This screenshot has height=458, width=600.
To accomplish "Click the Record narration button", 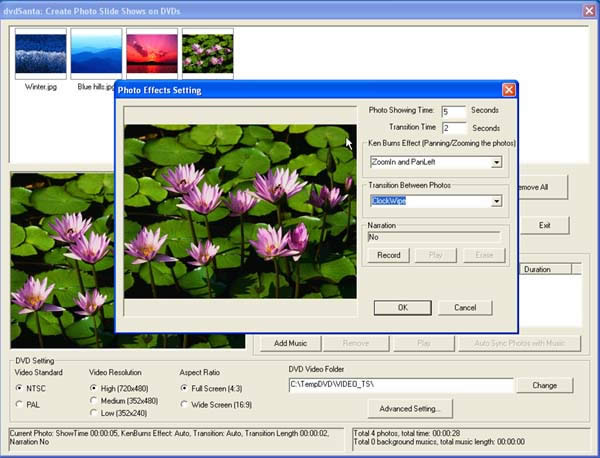I will pyautogui.click(x=388, y=255).
